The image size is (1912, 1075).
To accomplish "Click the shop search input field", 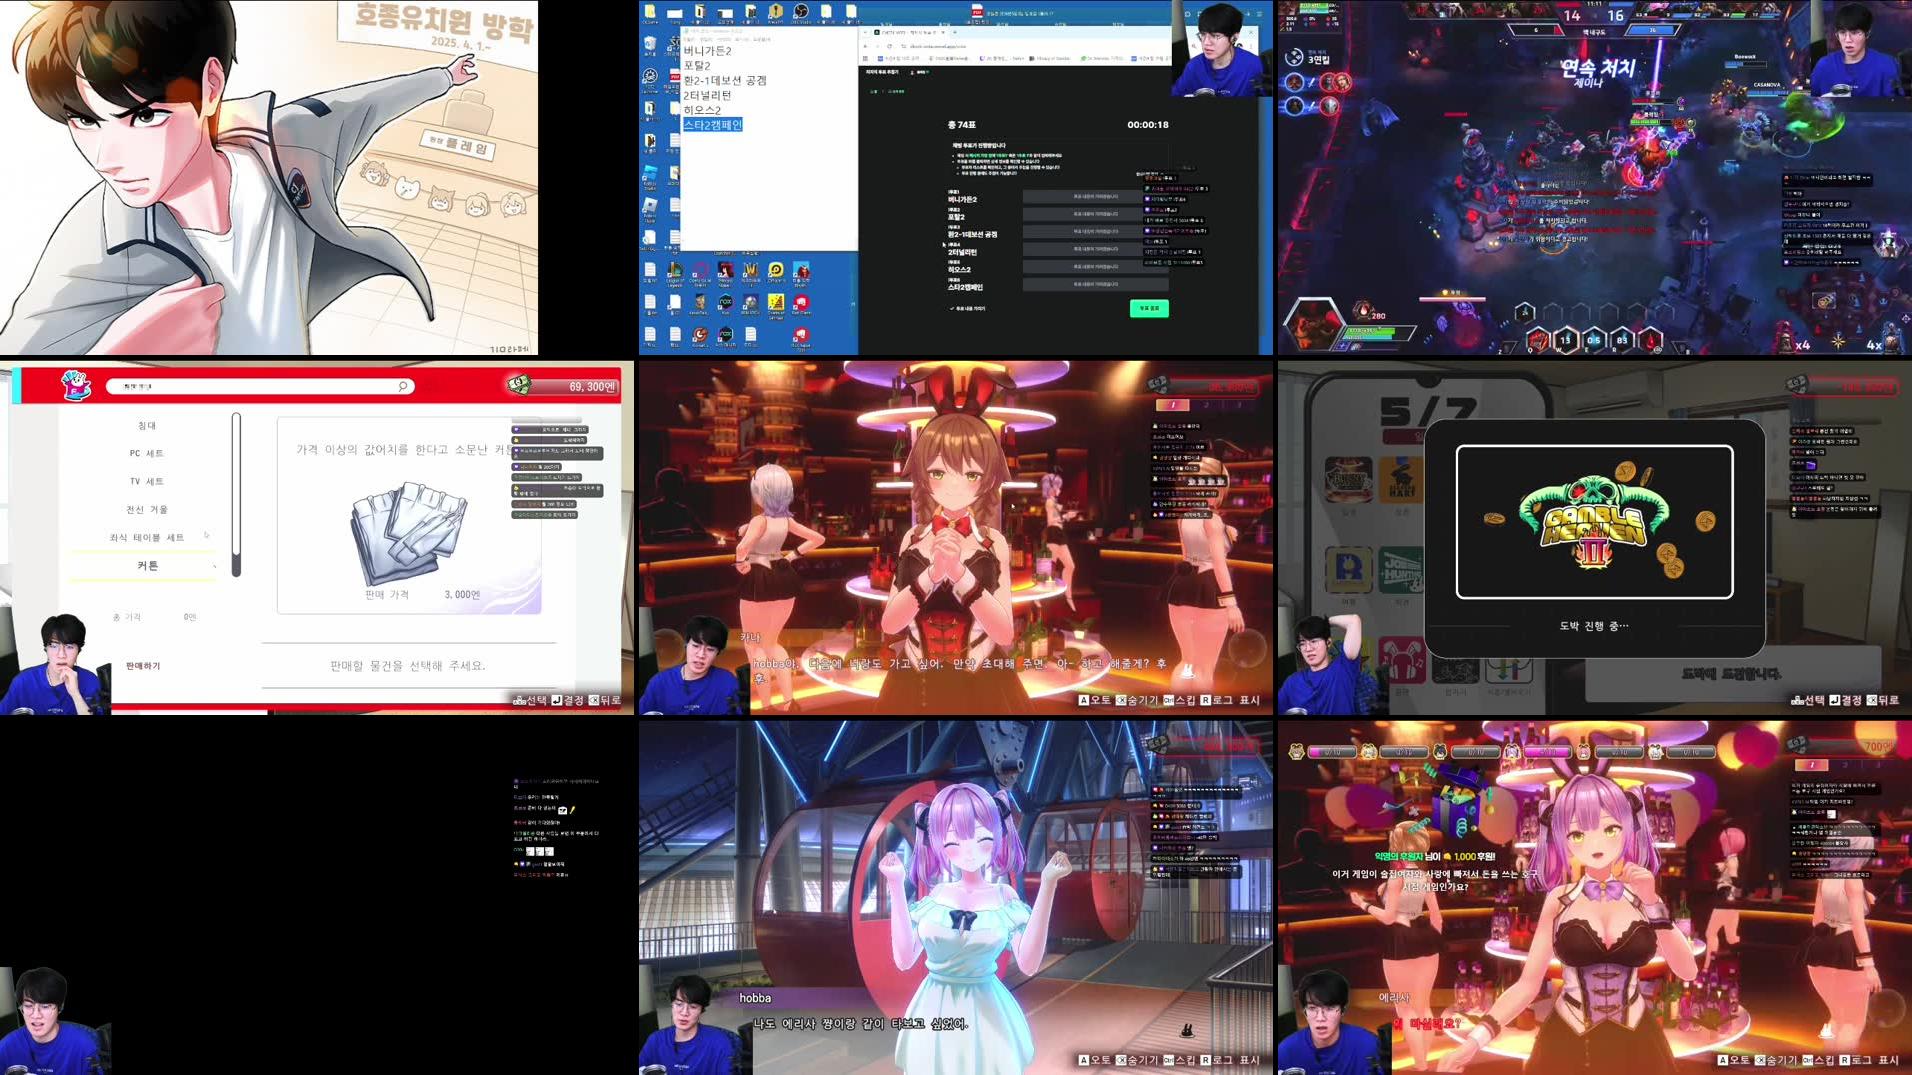I will [x=259, y=386].
